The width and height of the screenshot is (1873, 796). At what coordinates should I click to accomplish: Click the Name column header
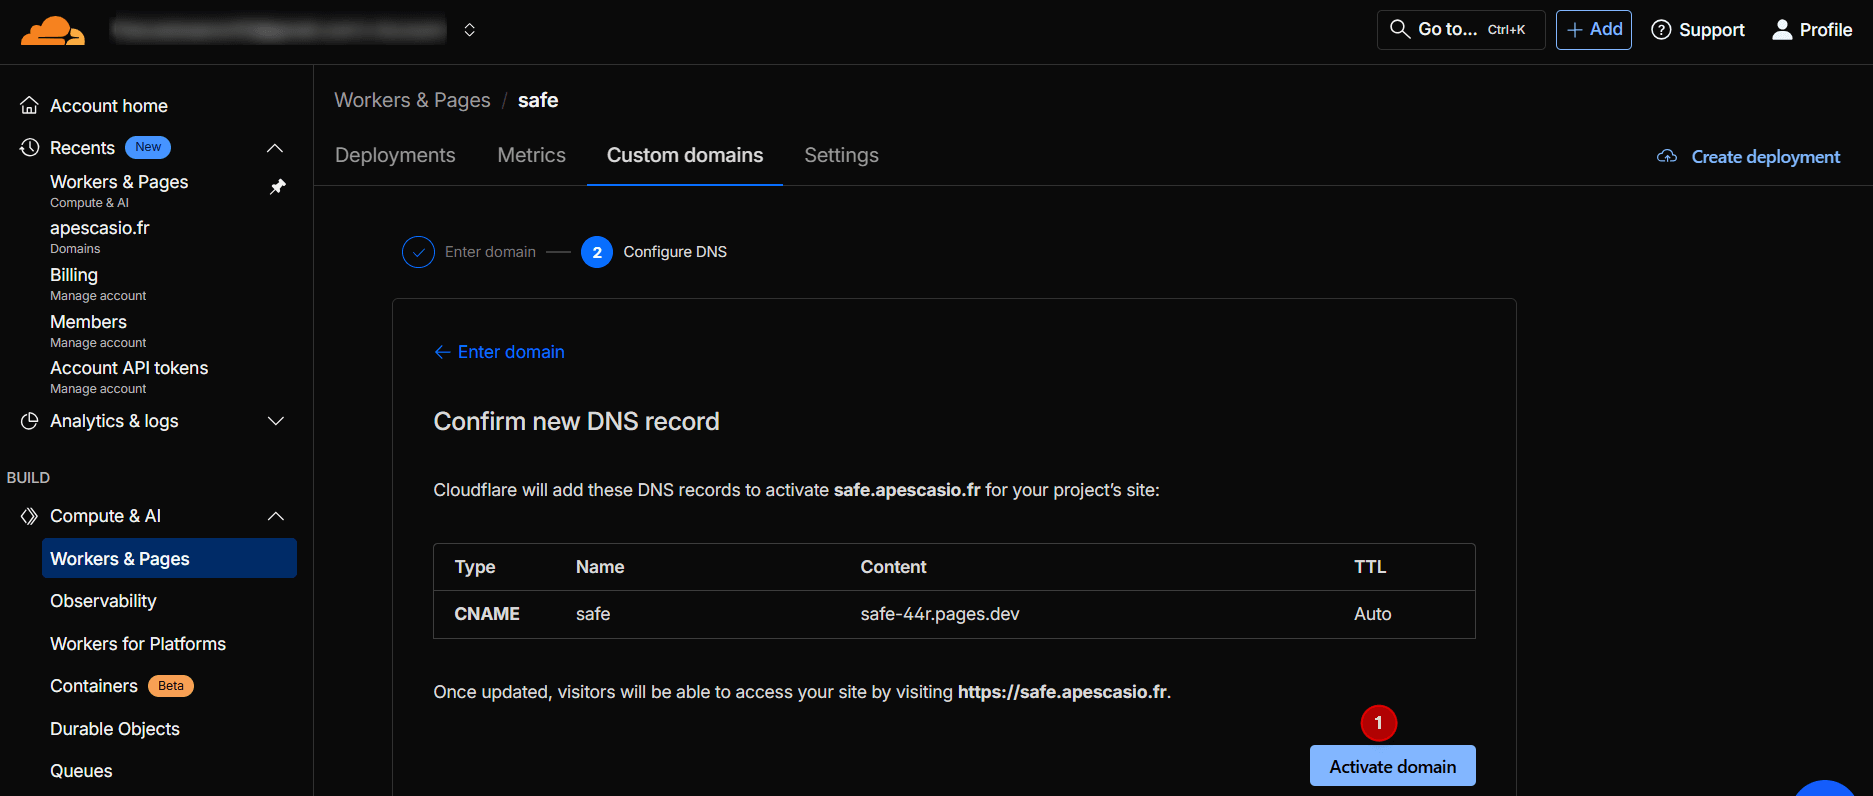(600, 567)
